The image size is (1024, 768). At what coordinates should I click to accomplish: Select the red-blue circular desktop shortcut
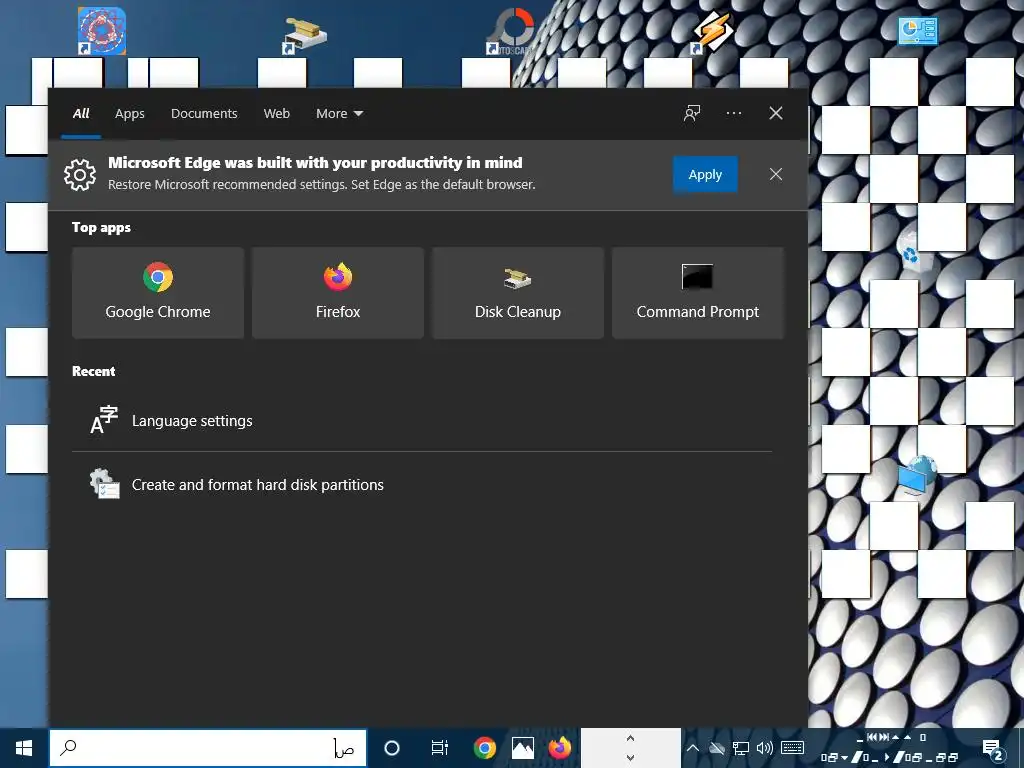102,31
